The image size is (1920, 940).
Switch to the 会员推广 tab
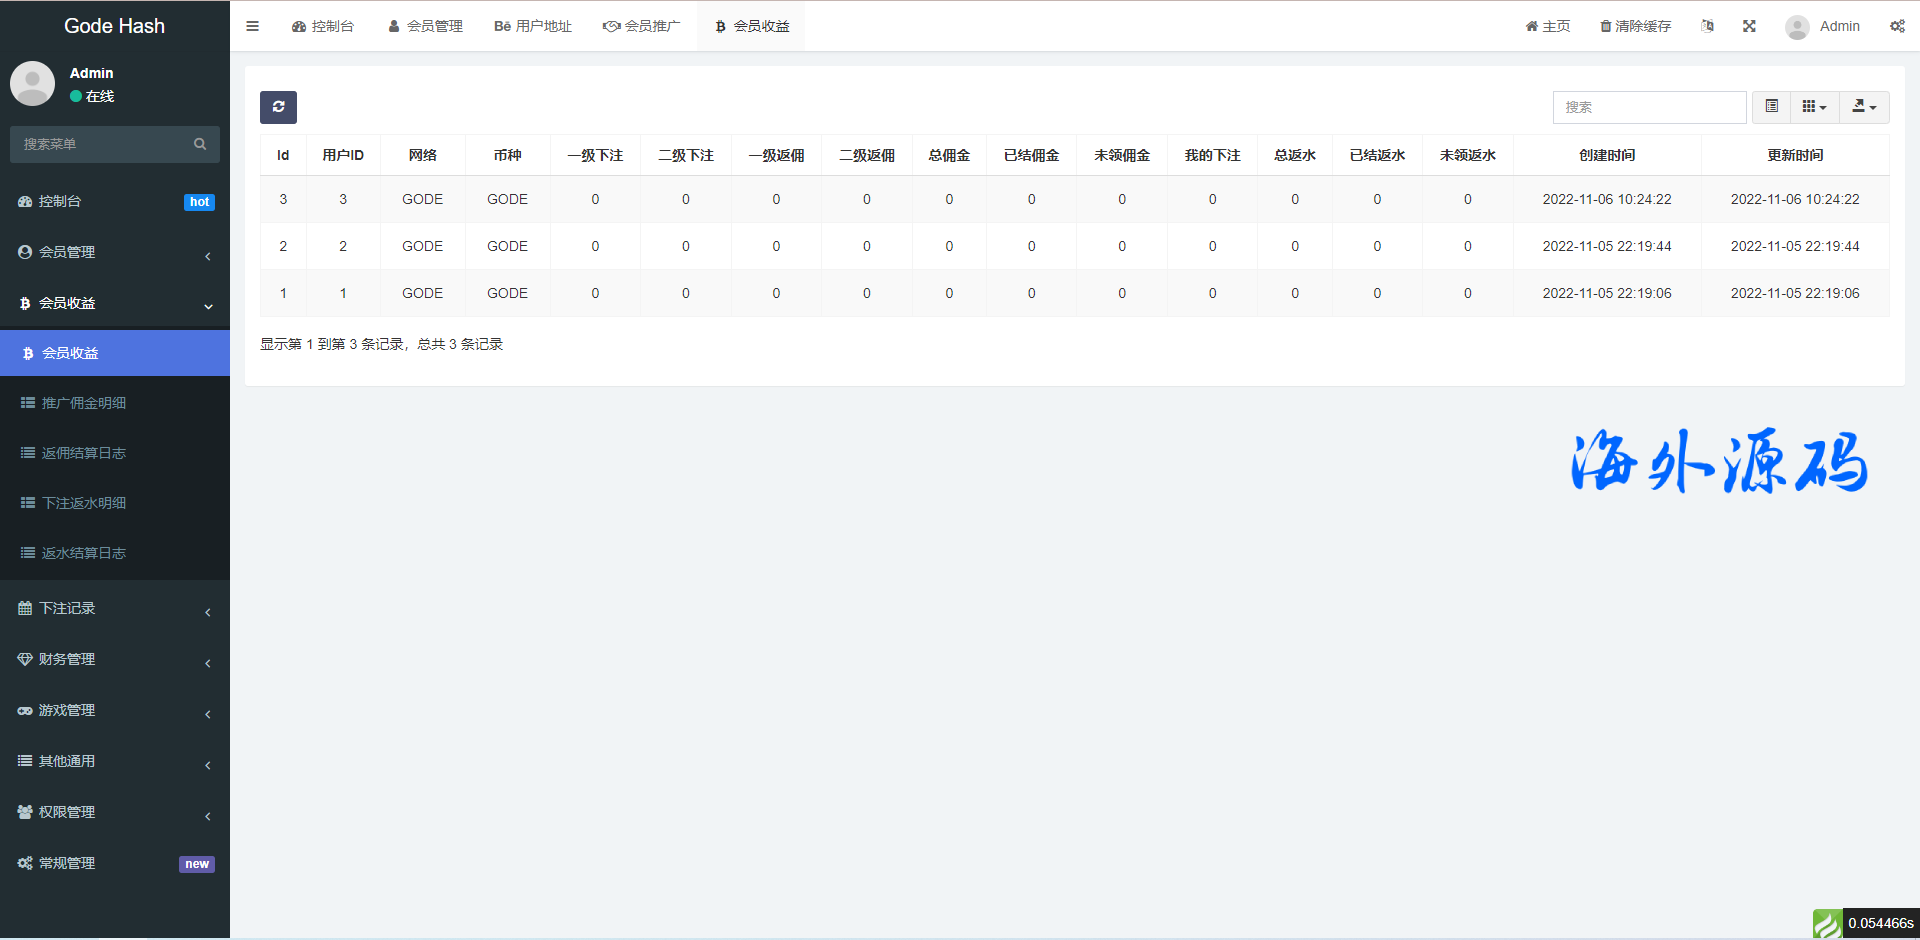[x=641, y=26]
